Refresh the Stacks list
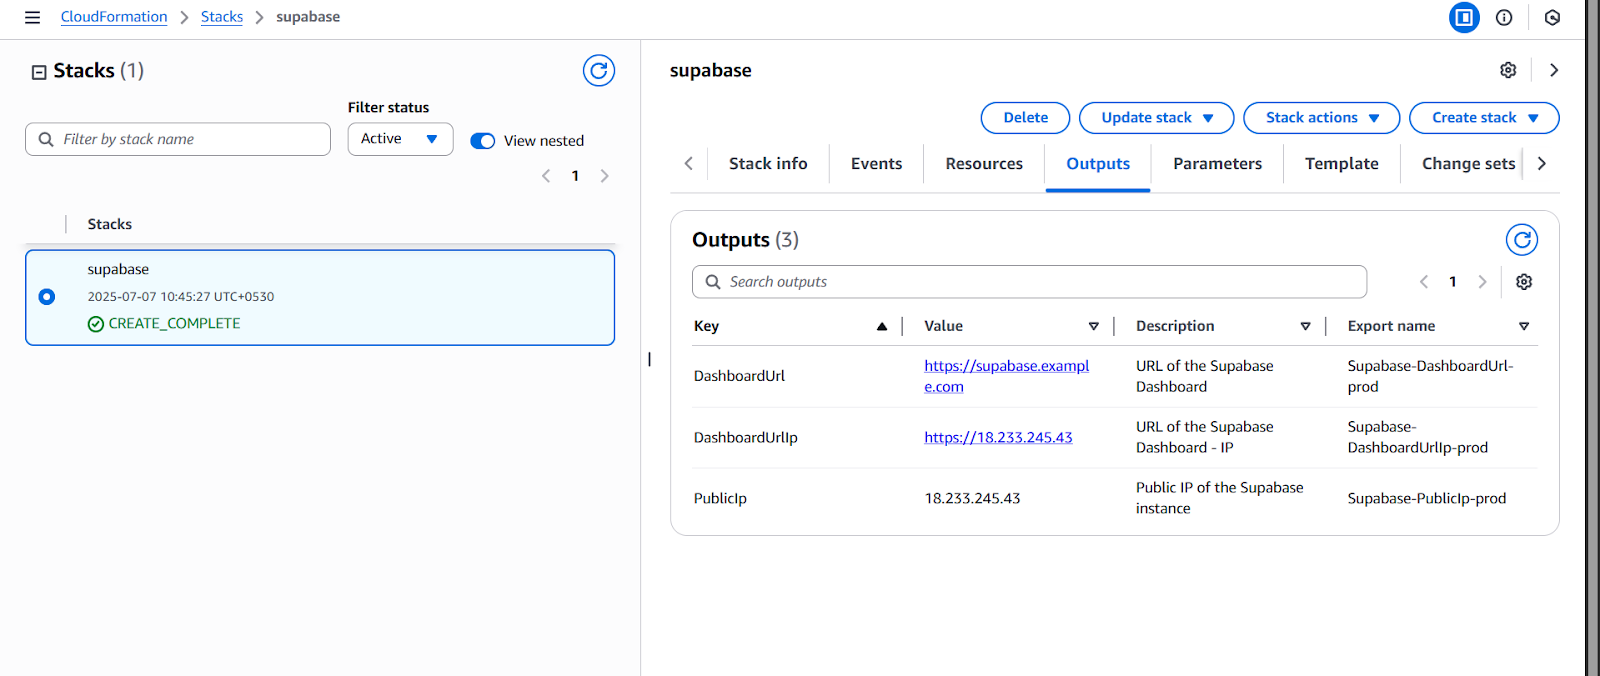Image resolution: width=1600 pixels, height=676 pixels. [599, 70]
